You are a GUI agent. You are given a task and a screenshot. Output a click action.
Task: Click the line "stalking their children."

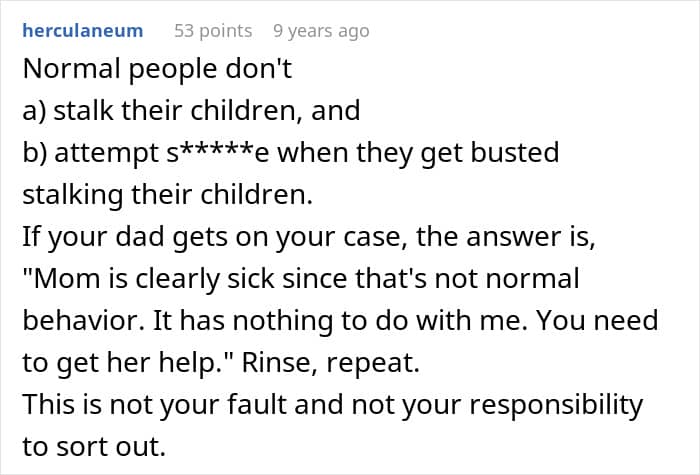(167, 195)
